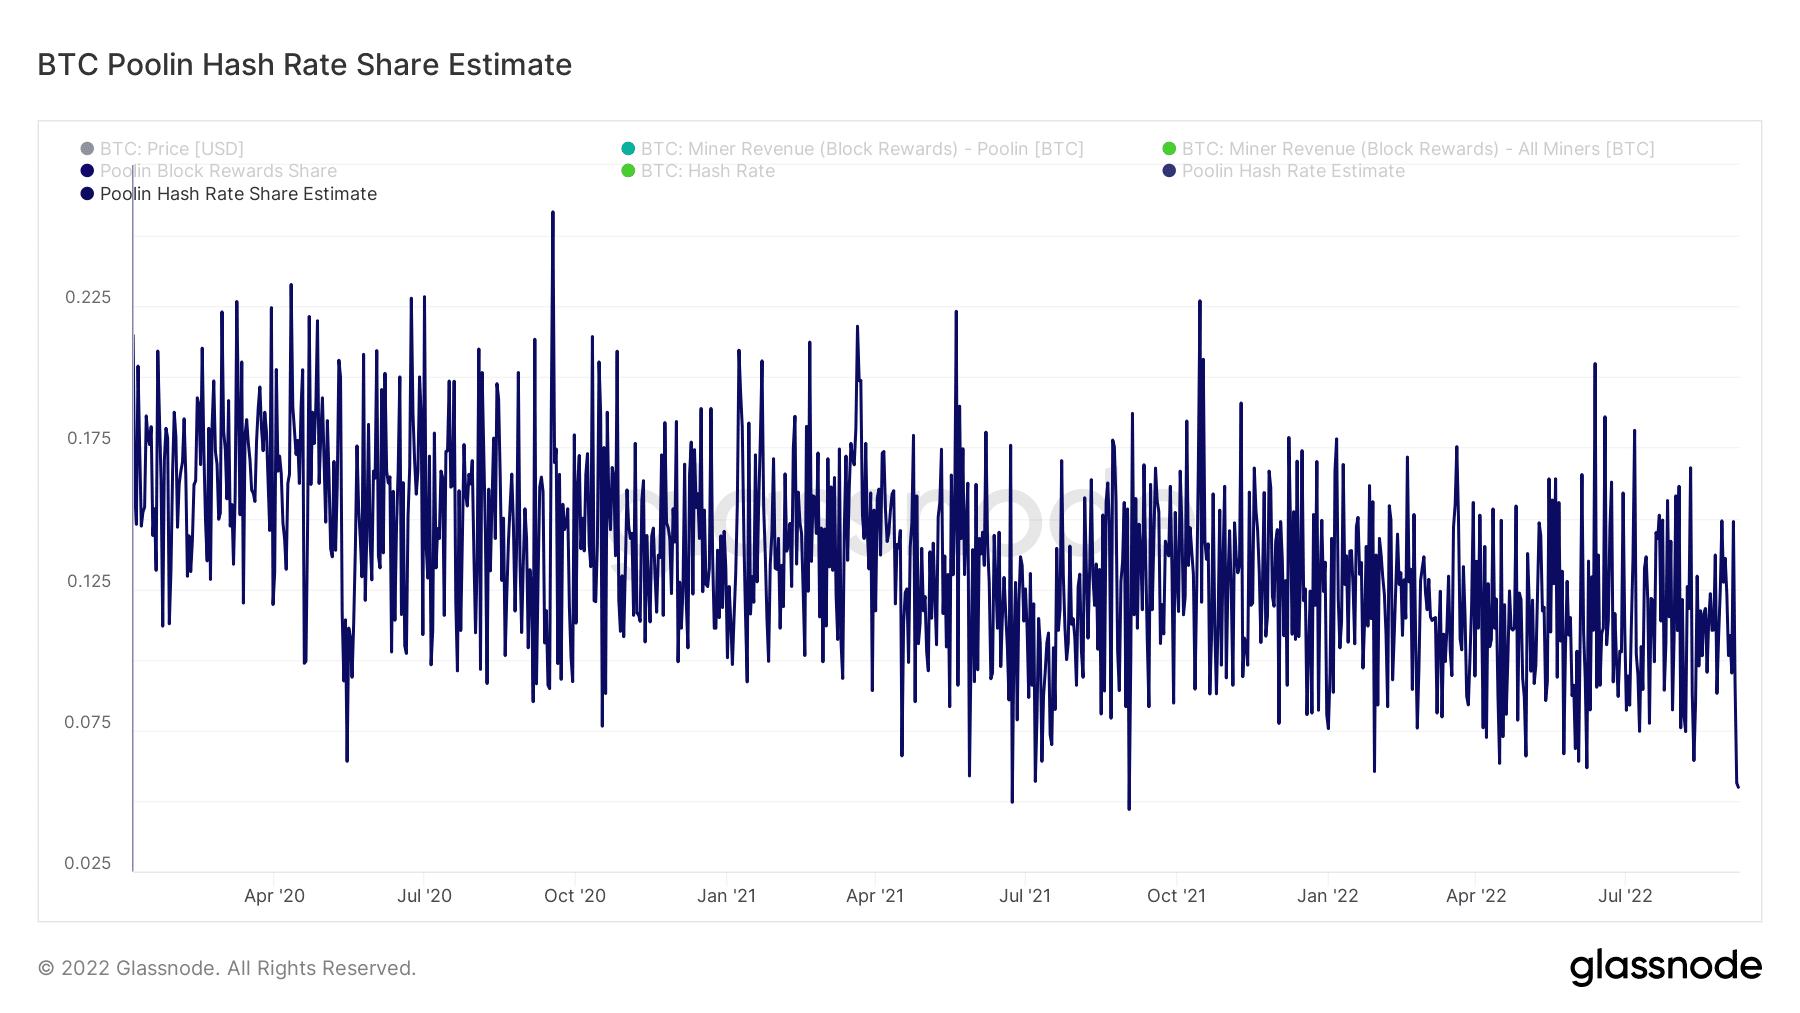Click the Oct '20 x-axis label
The image size is (1800, 1013).
(x=575, y=896)
